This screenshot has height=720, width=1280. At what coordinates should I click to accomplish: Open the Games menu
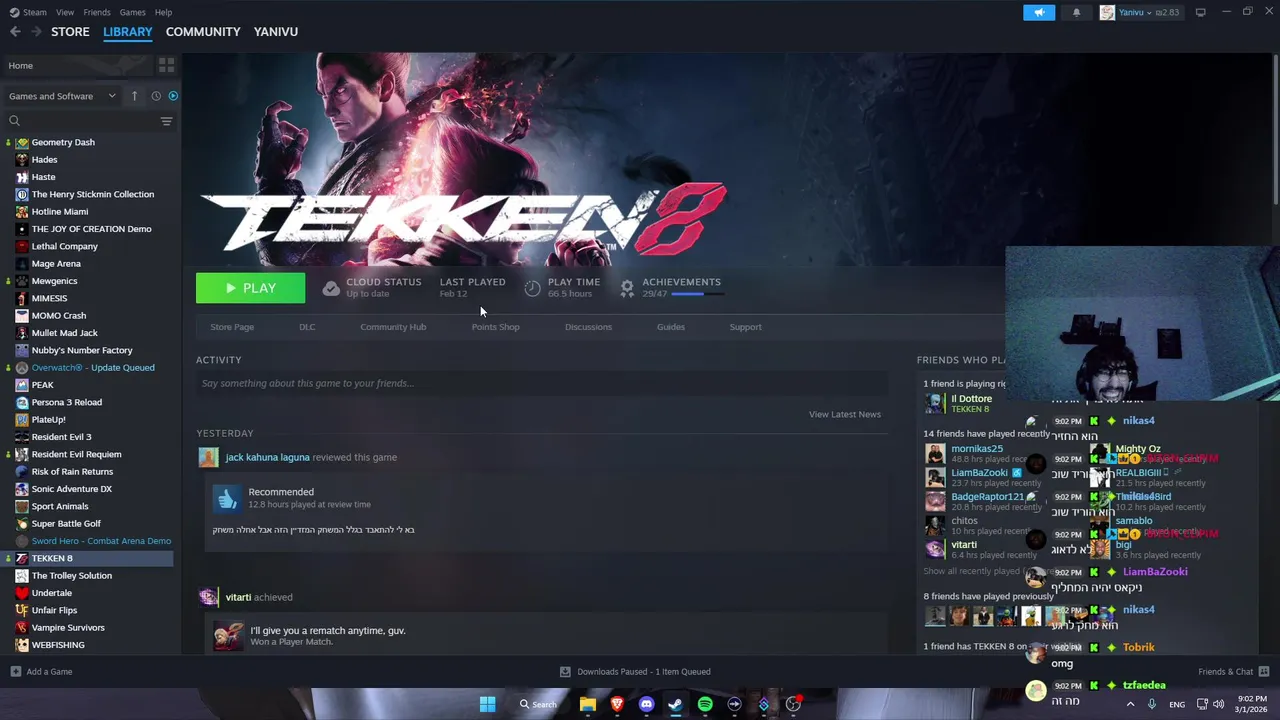pos(132,12)
